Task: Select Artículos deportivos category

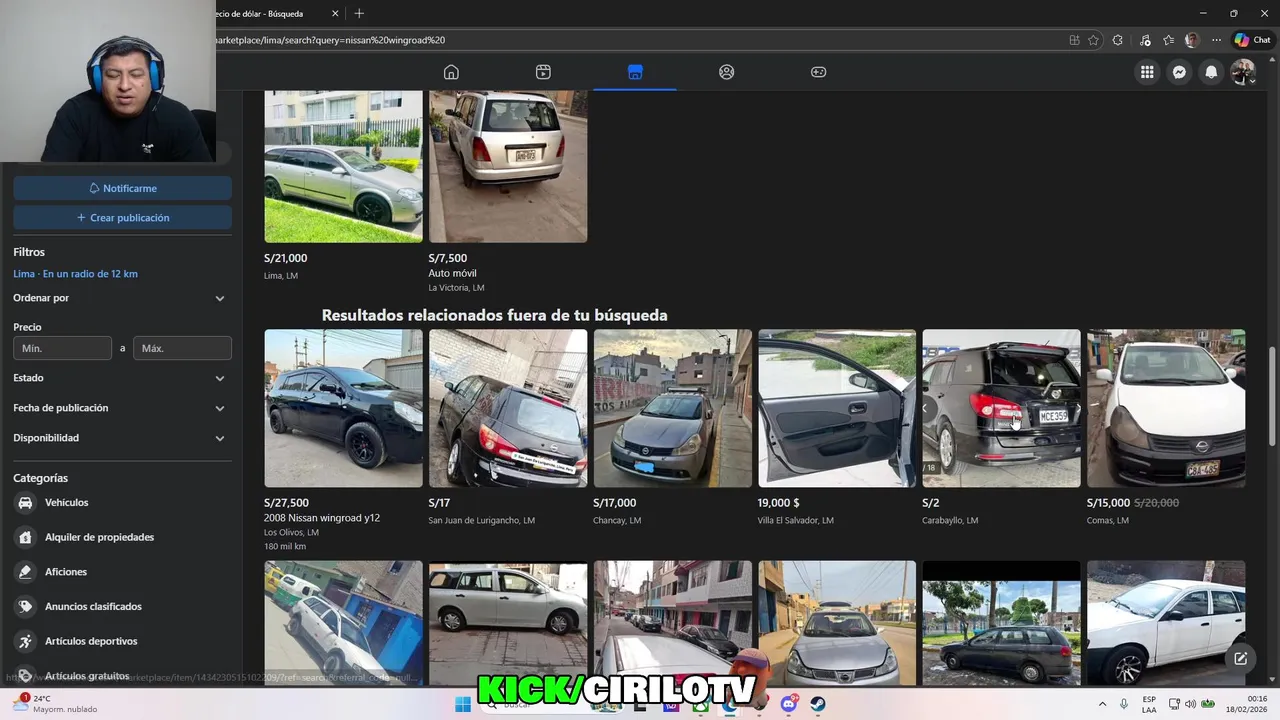Action: pos(122,641)
